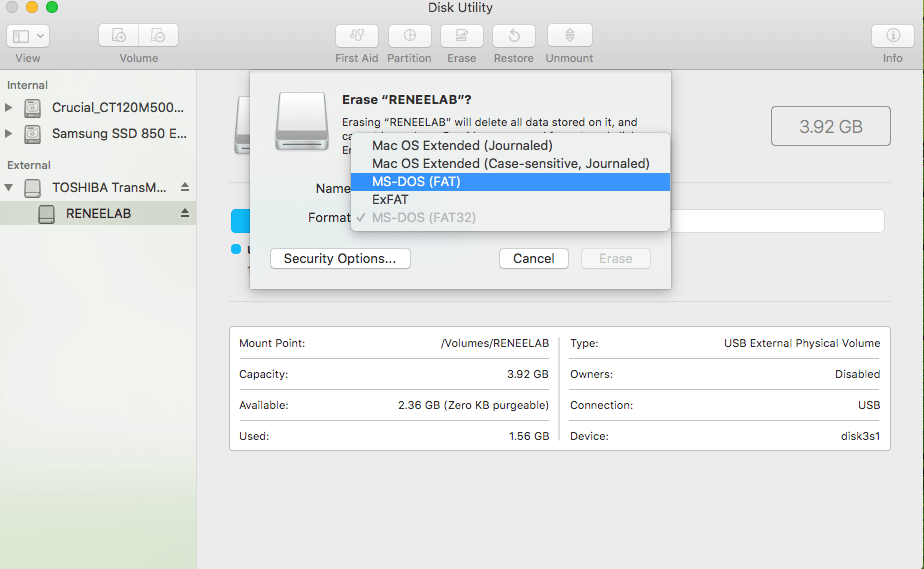
Task: Click the Capacity value 3.92 GB
Action: click(x=527, y=374)
